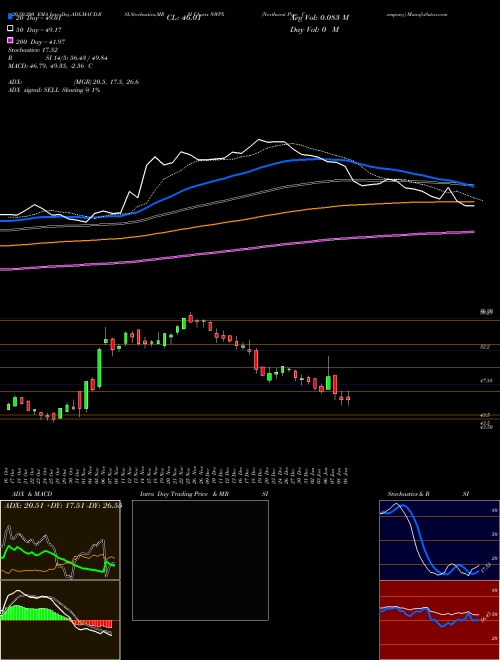Click the last red candlestick on the chart

tap(348, 398)
